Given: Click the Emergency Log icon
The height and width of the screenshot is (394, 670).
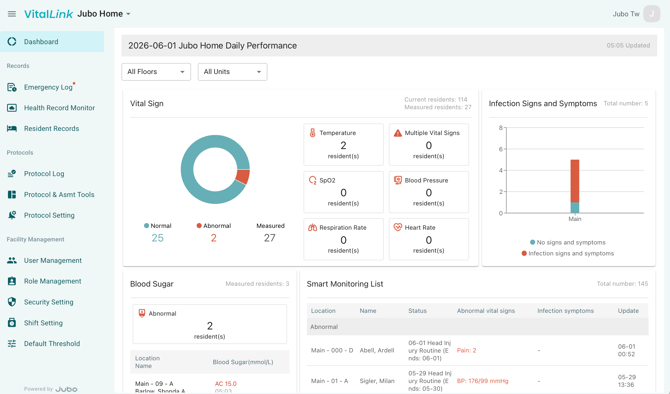Looking at the screenshot, I should tap(12, 87).
